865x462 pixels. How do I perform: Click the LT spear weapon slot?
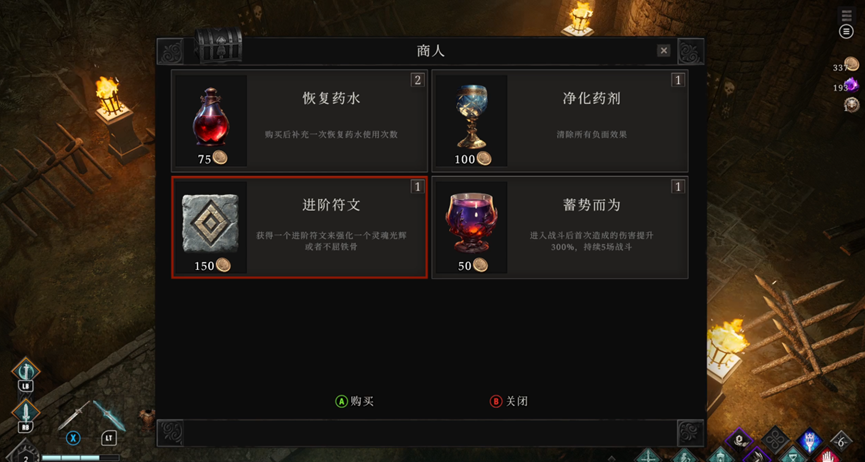[x=109, y=423]
